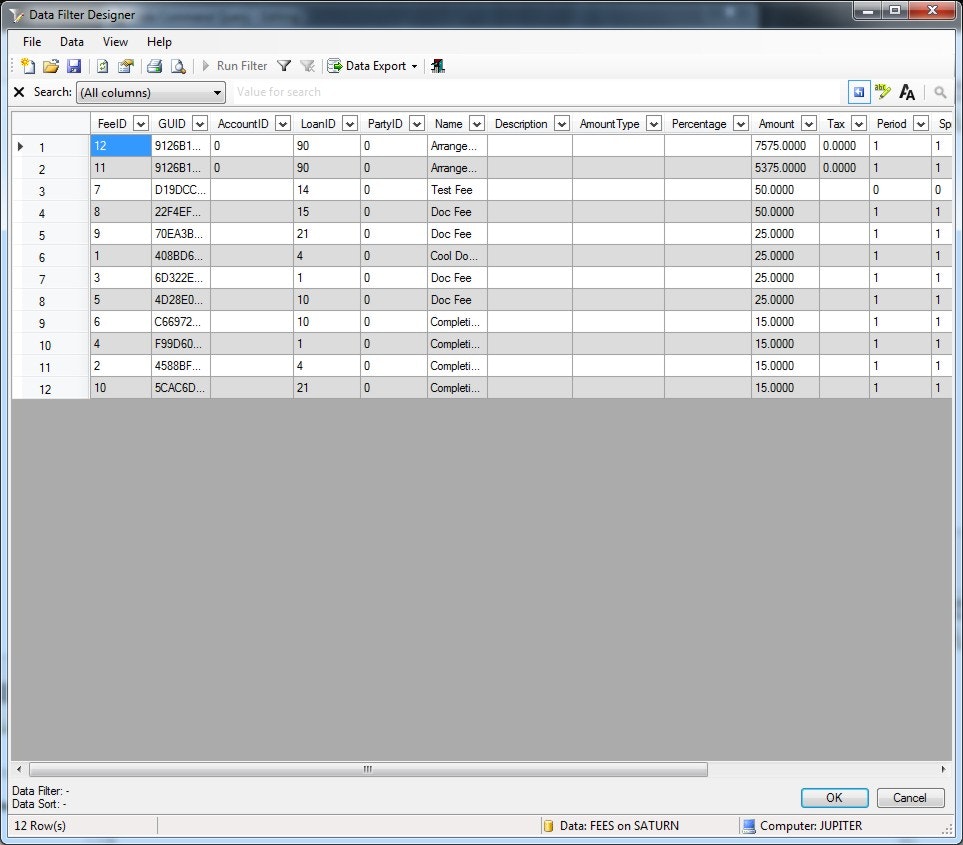963x845 pixels.
Task: Open the View menu
Action: pos(115,42)
